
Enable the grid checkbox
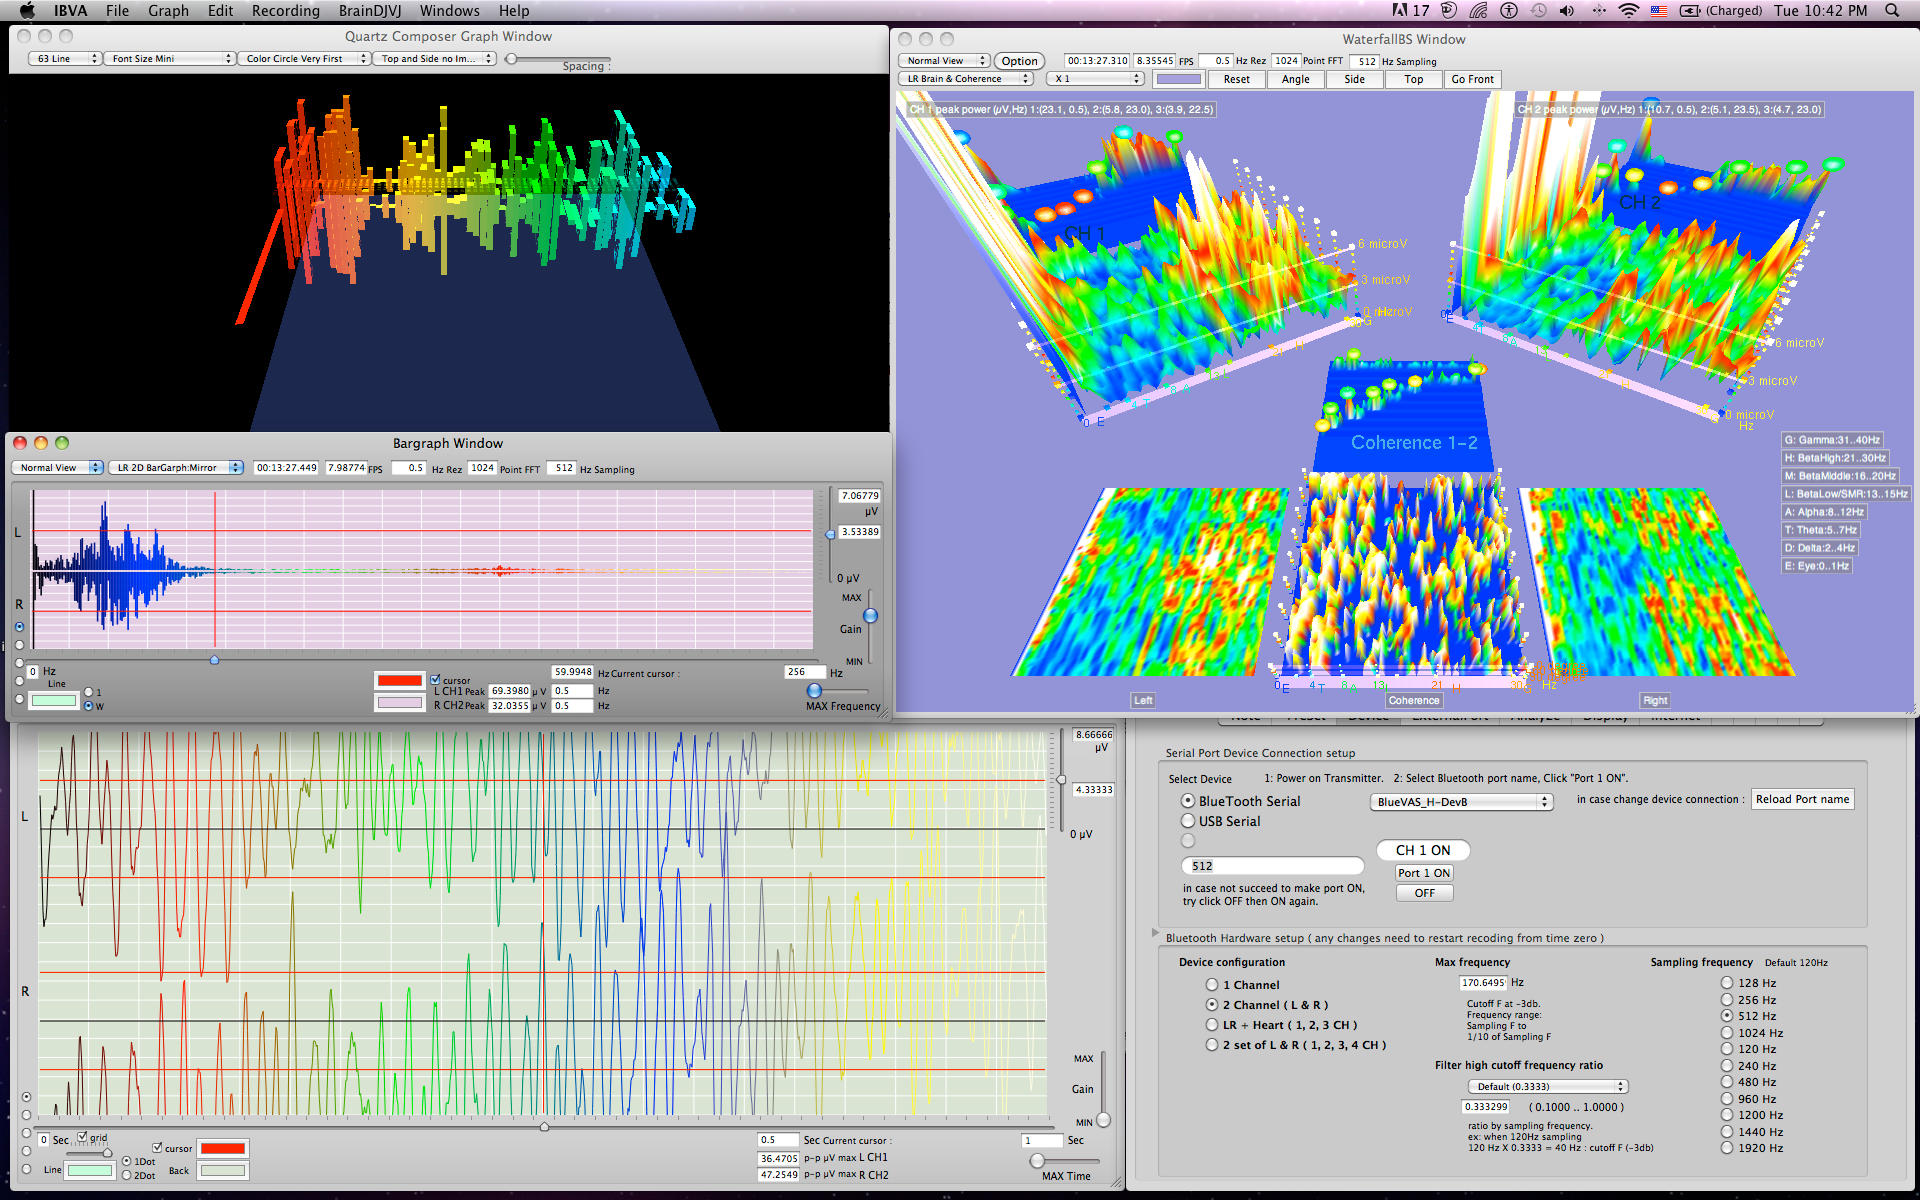click(x=83, y=1137)
